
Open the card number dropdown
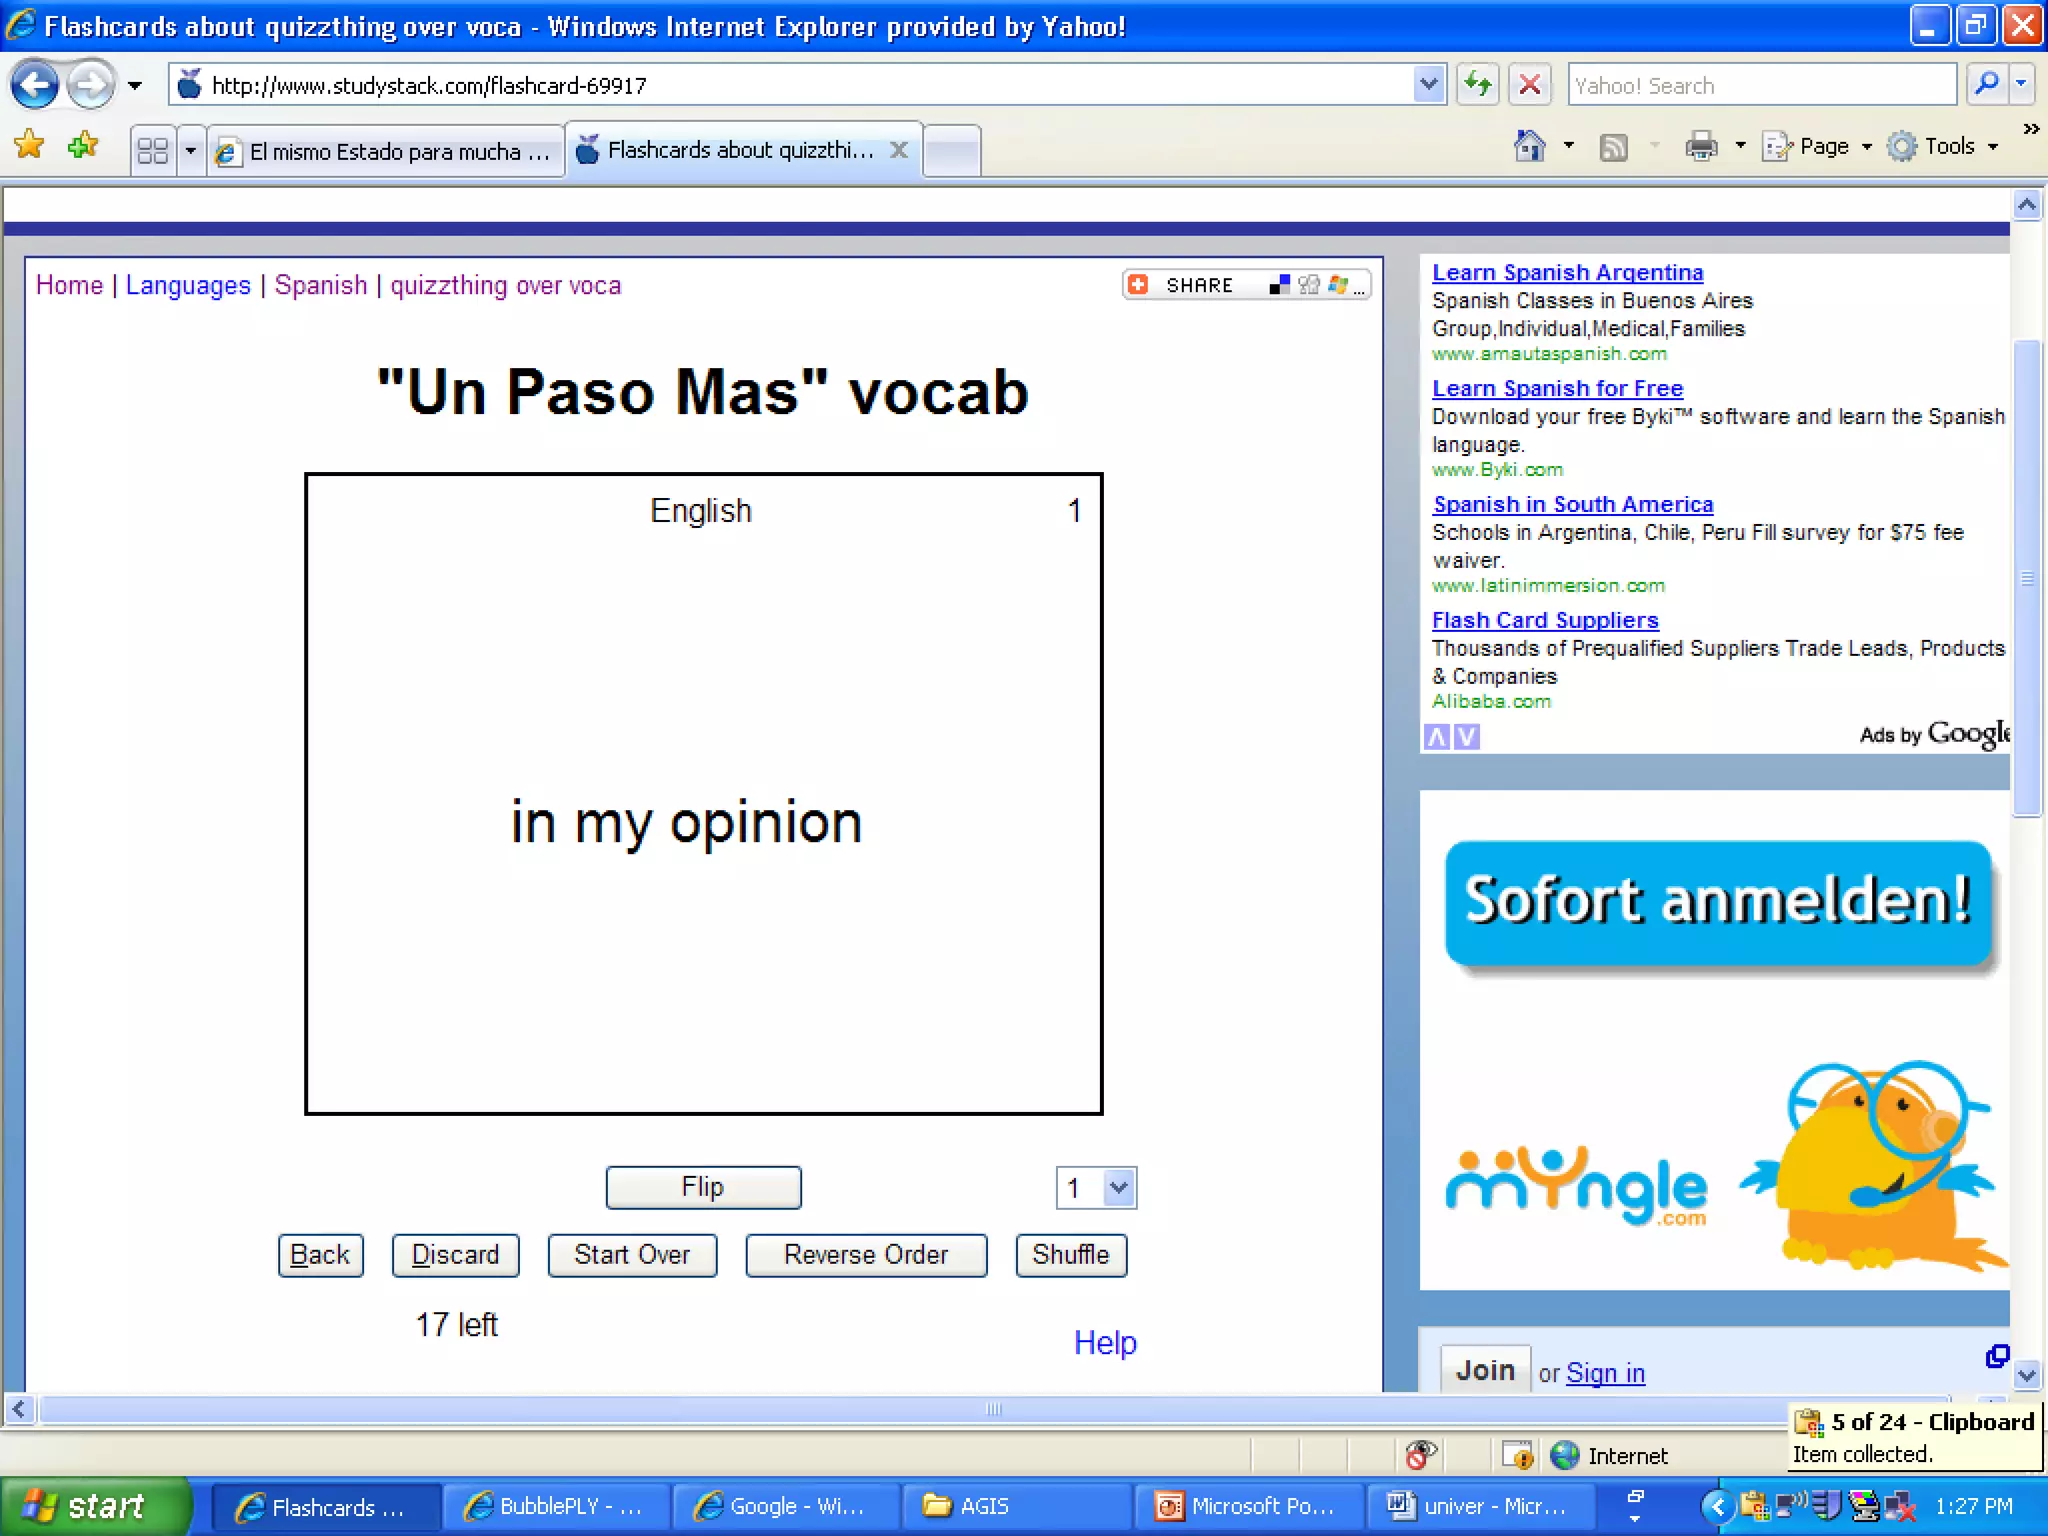(x=1118, y=1188)
